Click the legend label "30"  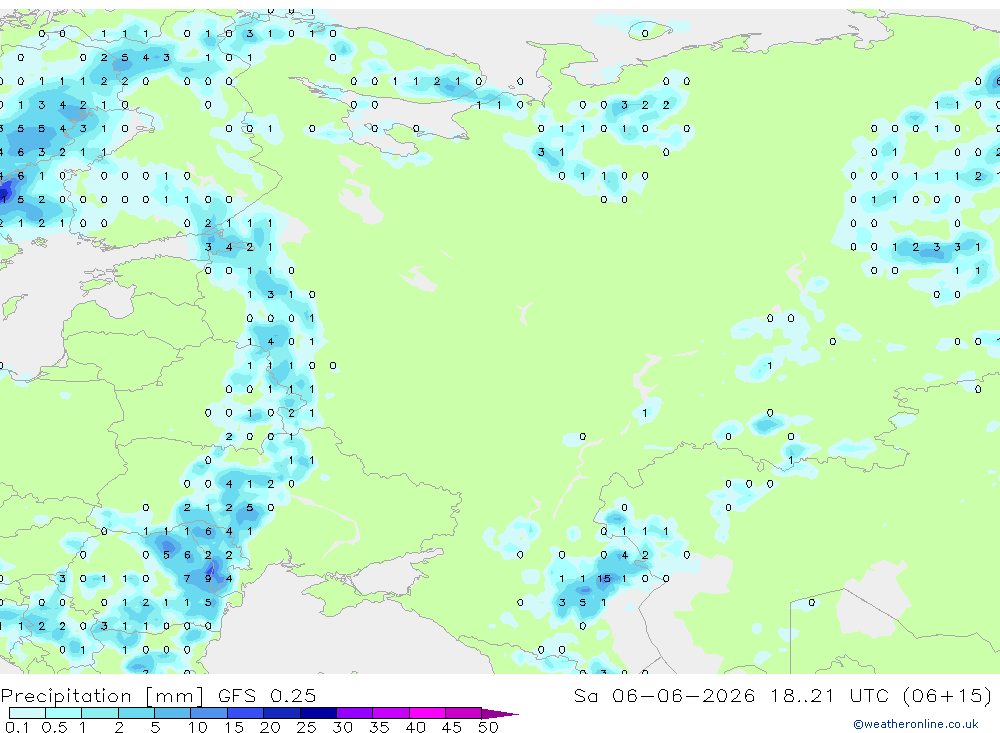[342, 727]
